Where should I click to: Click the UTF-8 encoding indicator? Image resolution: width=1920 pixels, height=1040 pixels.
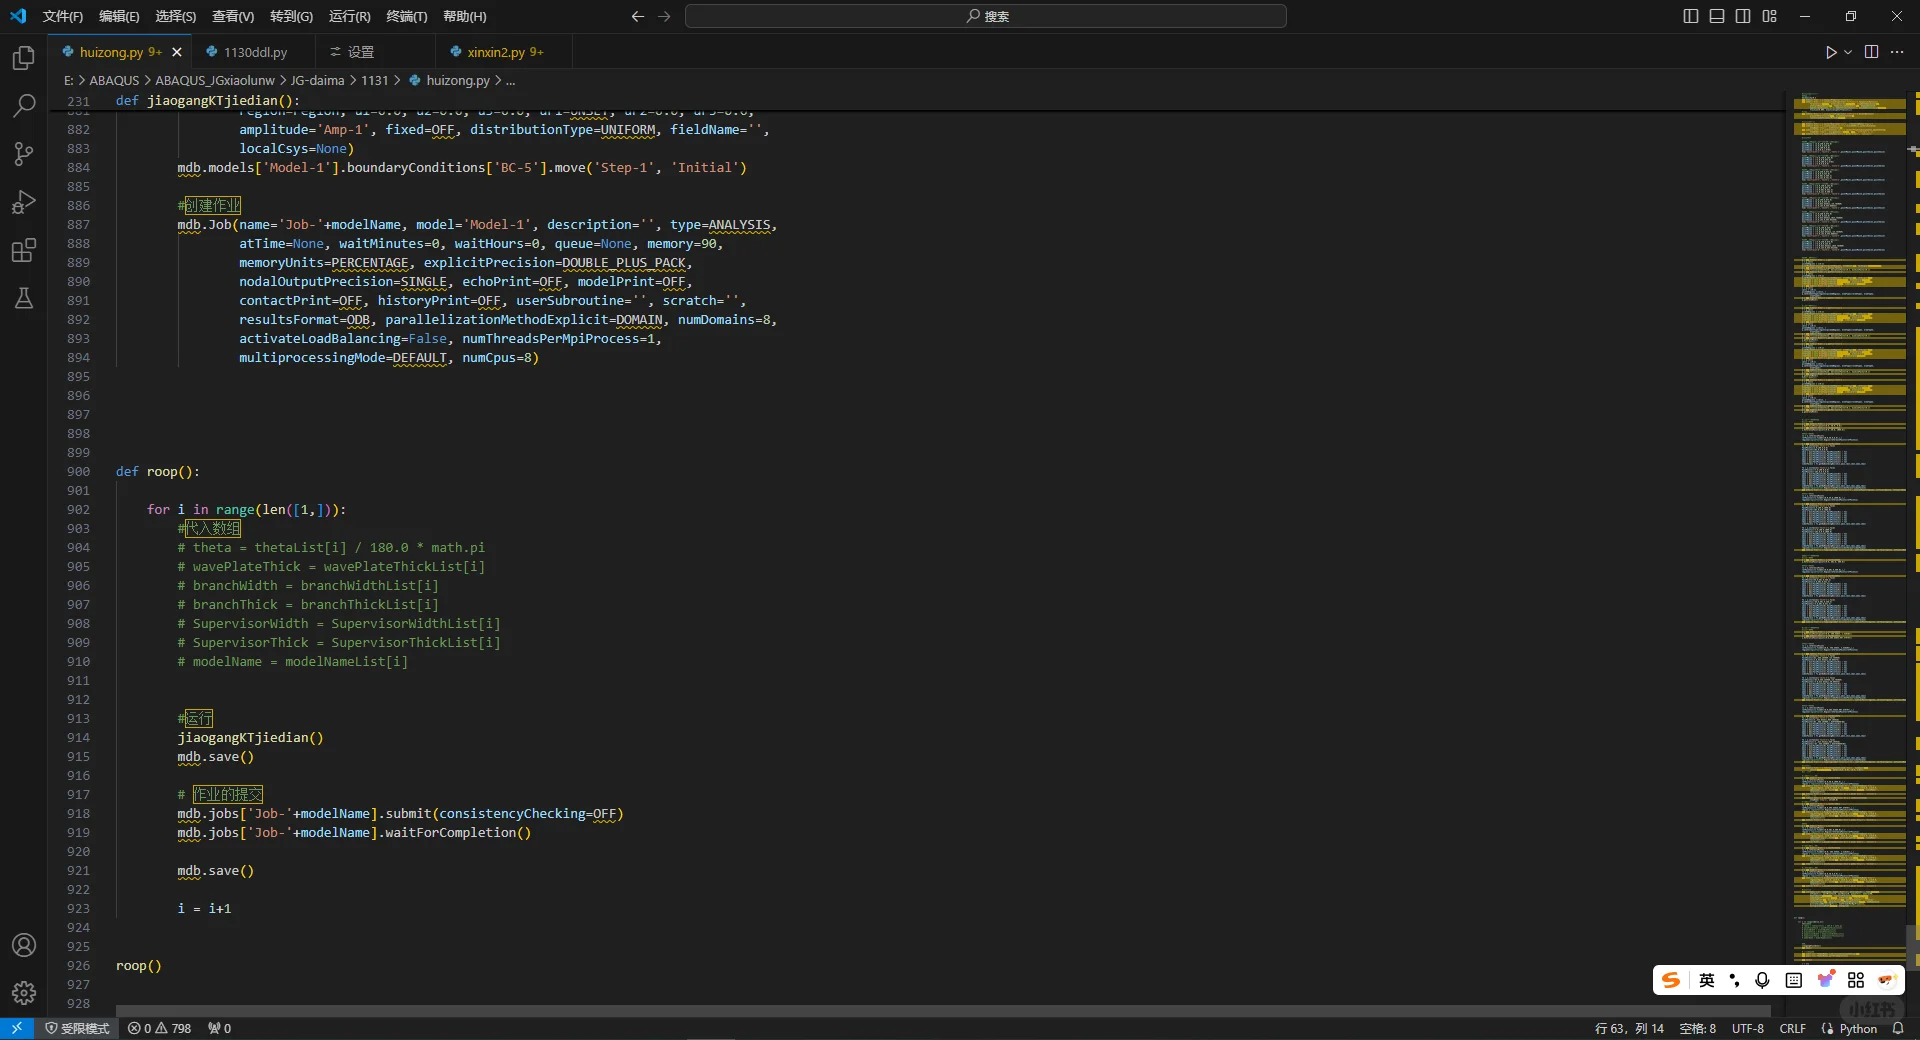click(x=1747, y=1028)
